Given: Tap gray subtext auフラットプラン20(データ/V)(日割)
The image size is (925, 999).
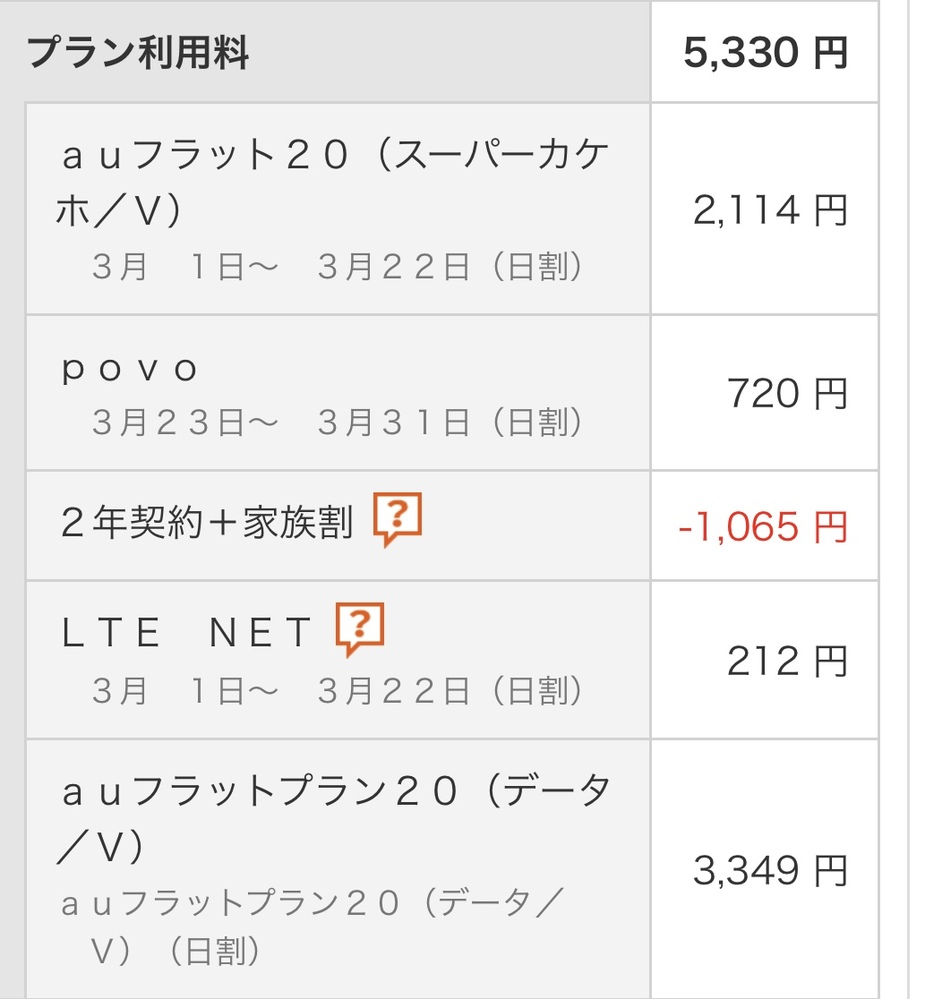Looking at the screenshot, I should [x=312, y=927].
